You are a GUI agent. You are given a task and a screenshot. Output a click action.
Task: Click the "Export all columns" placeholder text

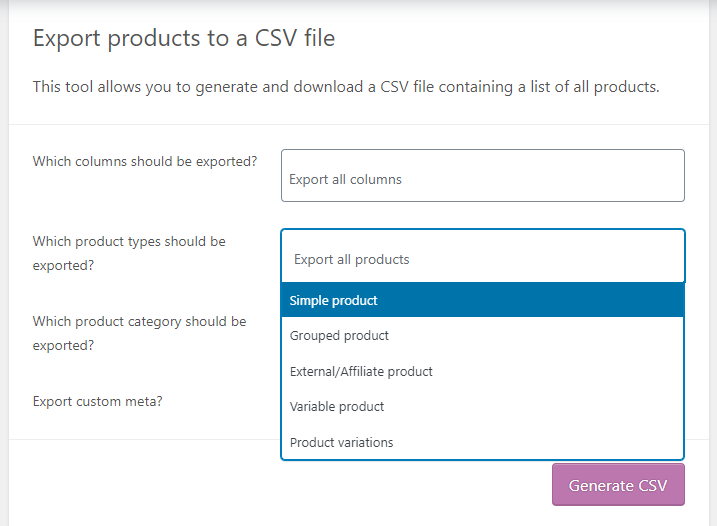point(345,180)
